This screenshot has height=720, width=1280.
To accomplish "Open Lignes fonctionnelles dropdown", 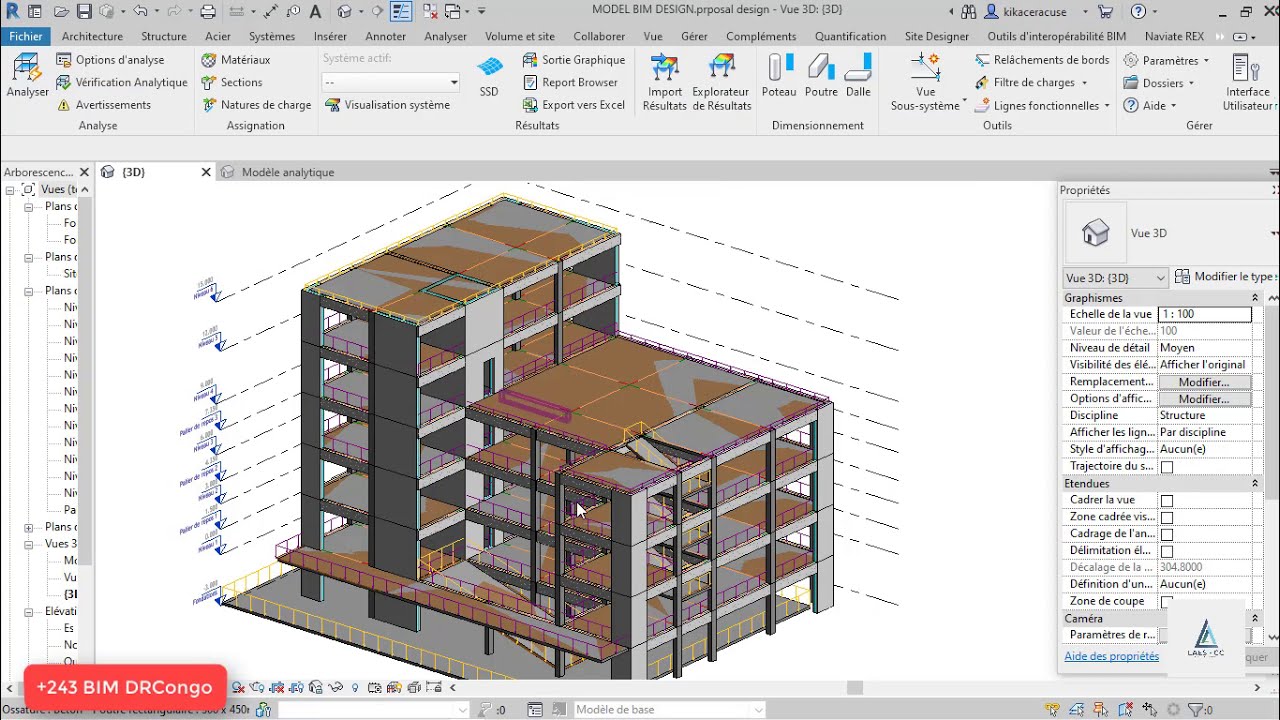I will tap(1042, 105).
